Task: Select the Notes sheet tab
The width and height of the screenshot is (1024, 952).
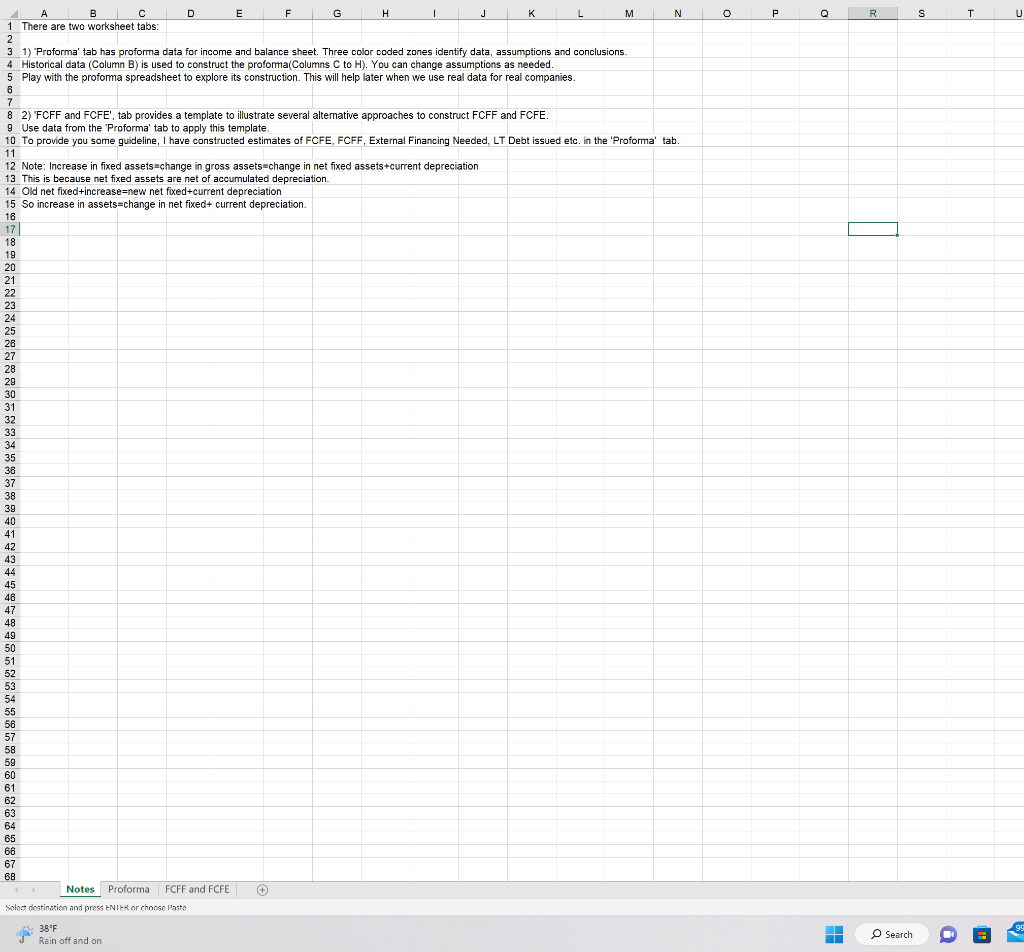Action: click(x=80, y=889)
